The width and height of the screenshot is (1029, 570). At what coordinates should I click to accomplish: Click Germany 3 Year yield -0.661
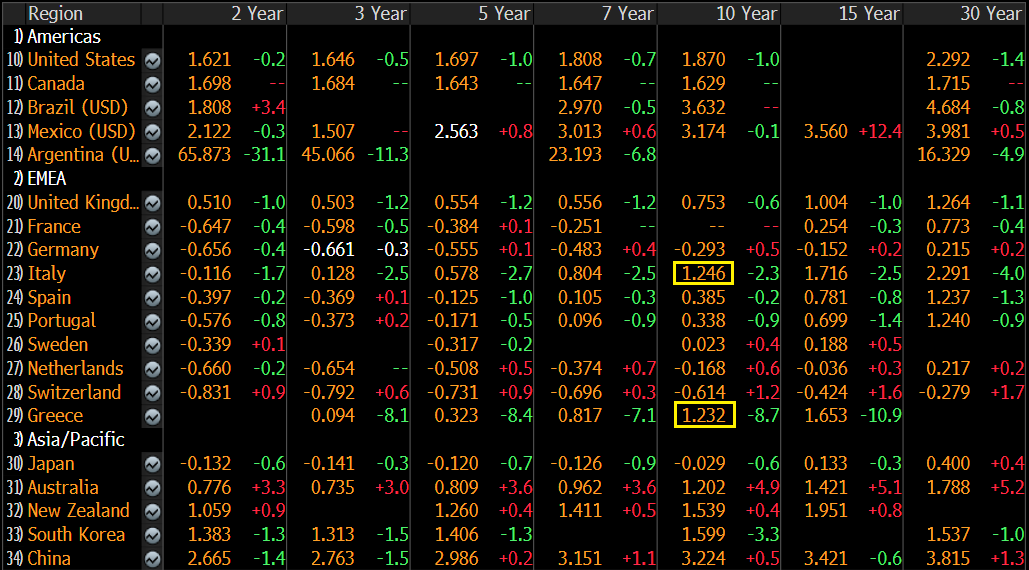click(329, 250)
